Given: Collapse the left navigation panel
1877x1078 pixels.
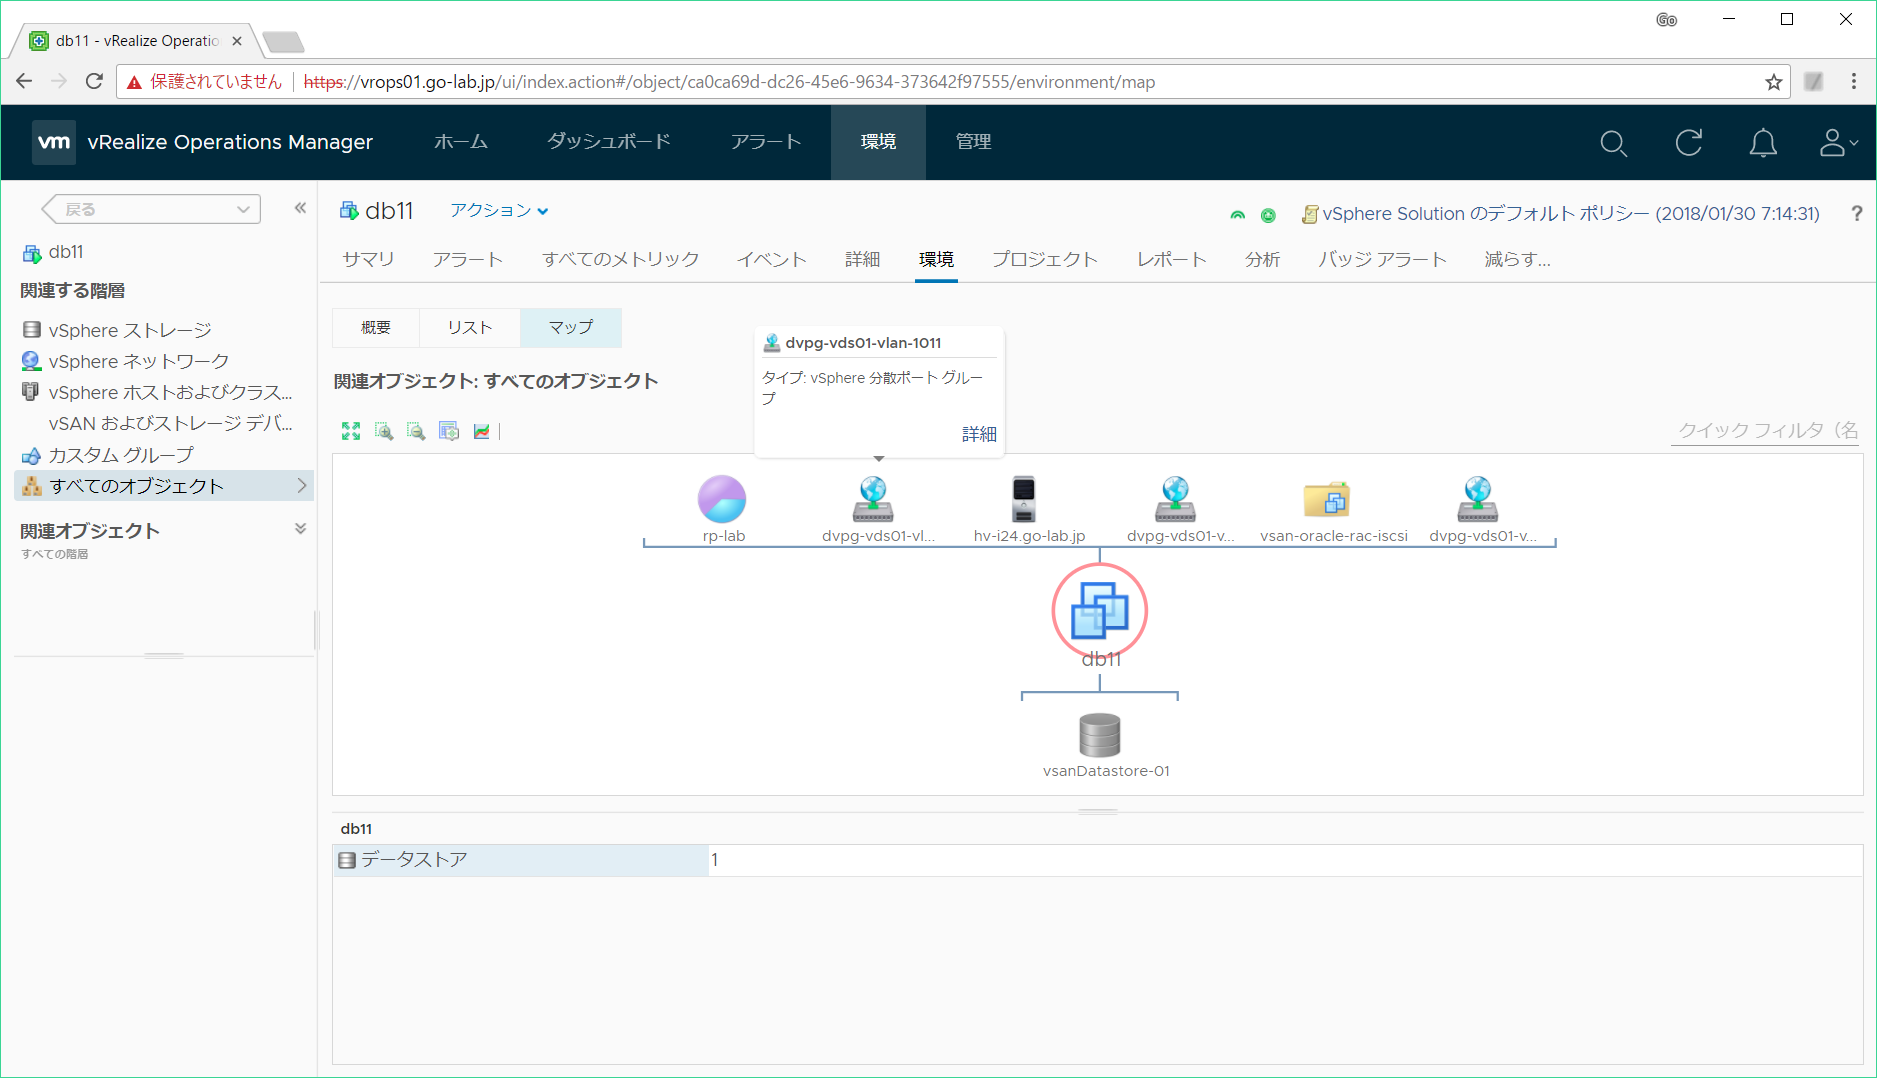Looking at the screenshot, I should pos(300,208).
